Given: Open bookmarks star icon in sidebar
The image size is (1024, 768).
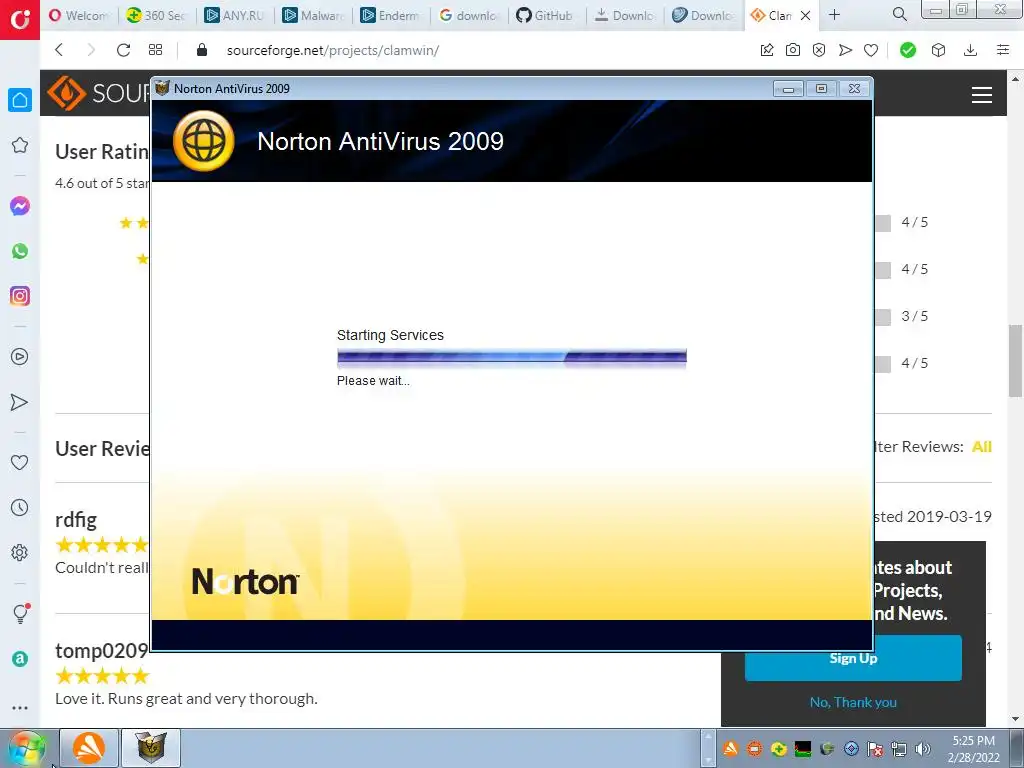Looking at the screenshot, I should click(20, 145).
